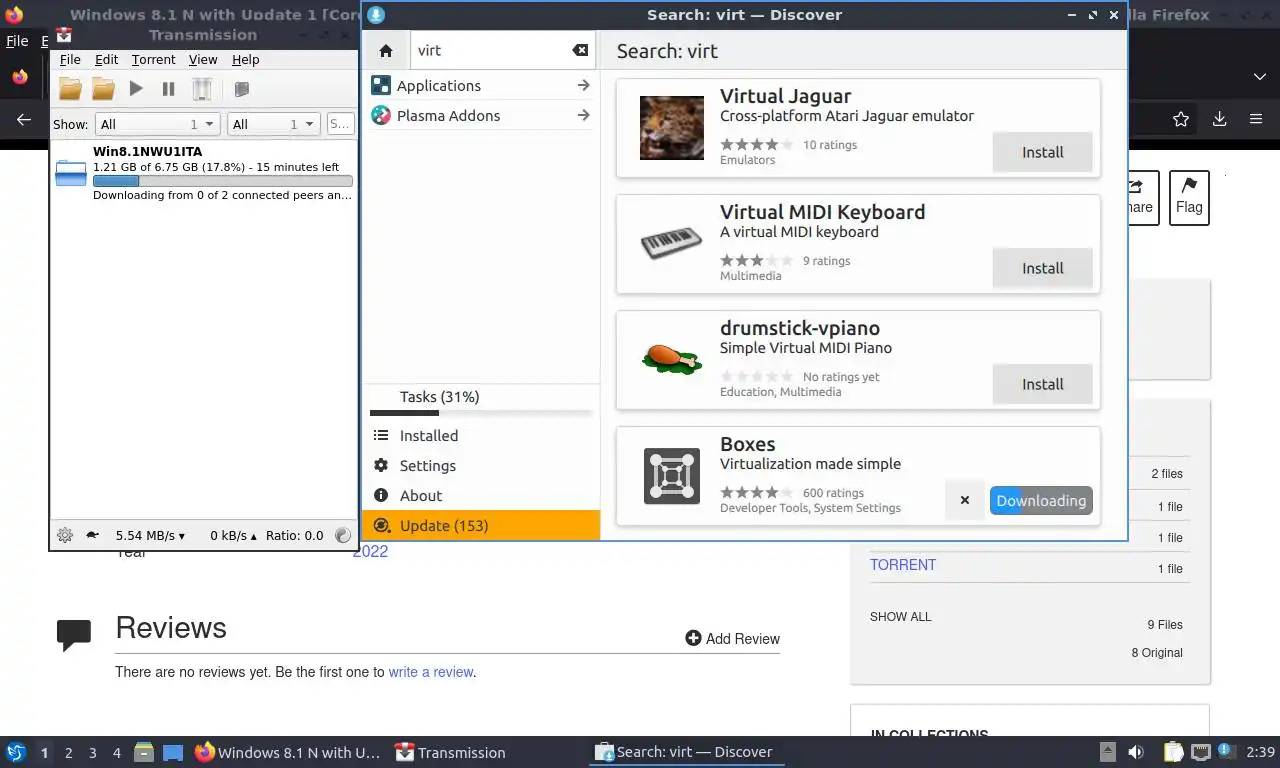Click the Flag button on Firefox page

coord(1189,197)
